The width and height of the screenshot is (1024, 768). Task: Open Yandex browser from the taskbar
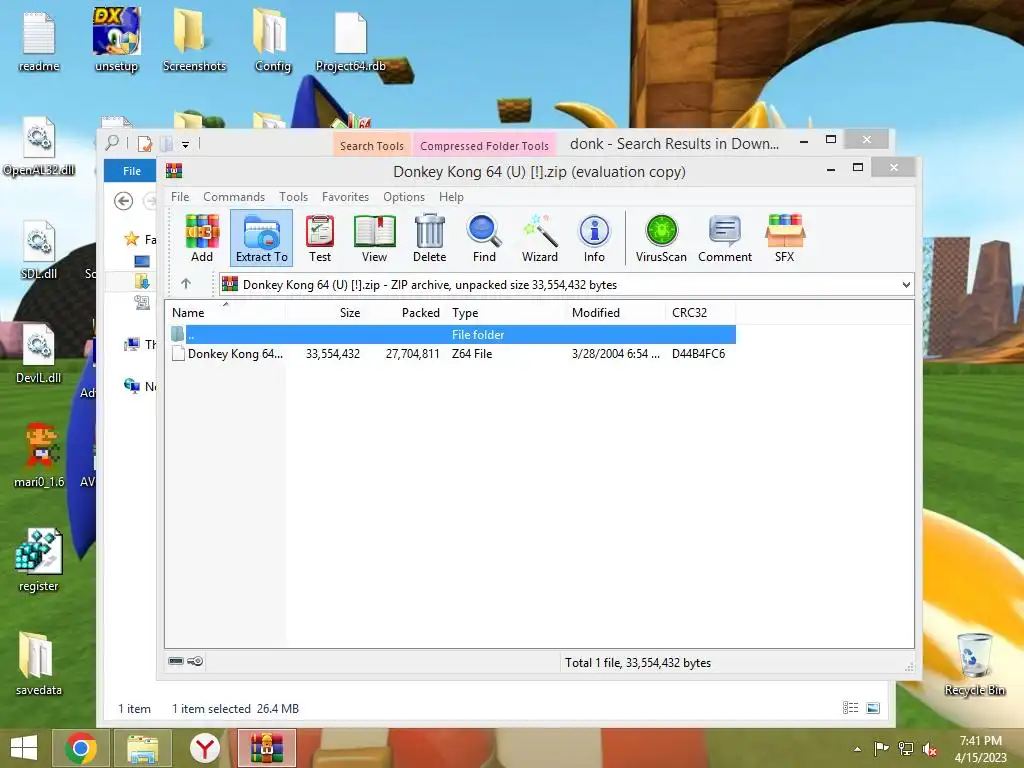point(204,748)
